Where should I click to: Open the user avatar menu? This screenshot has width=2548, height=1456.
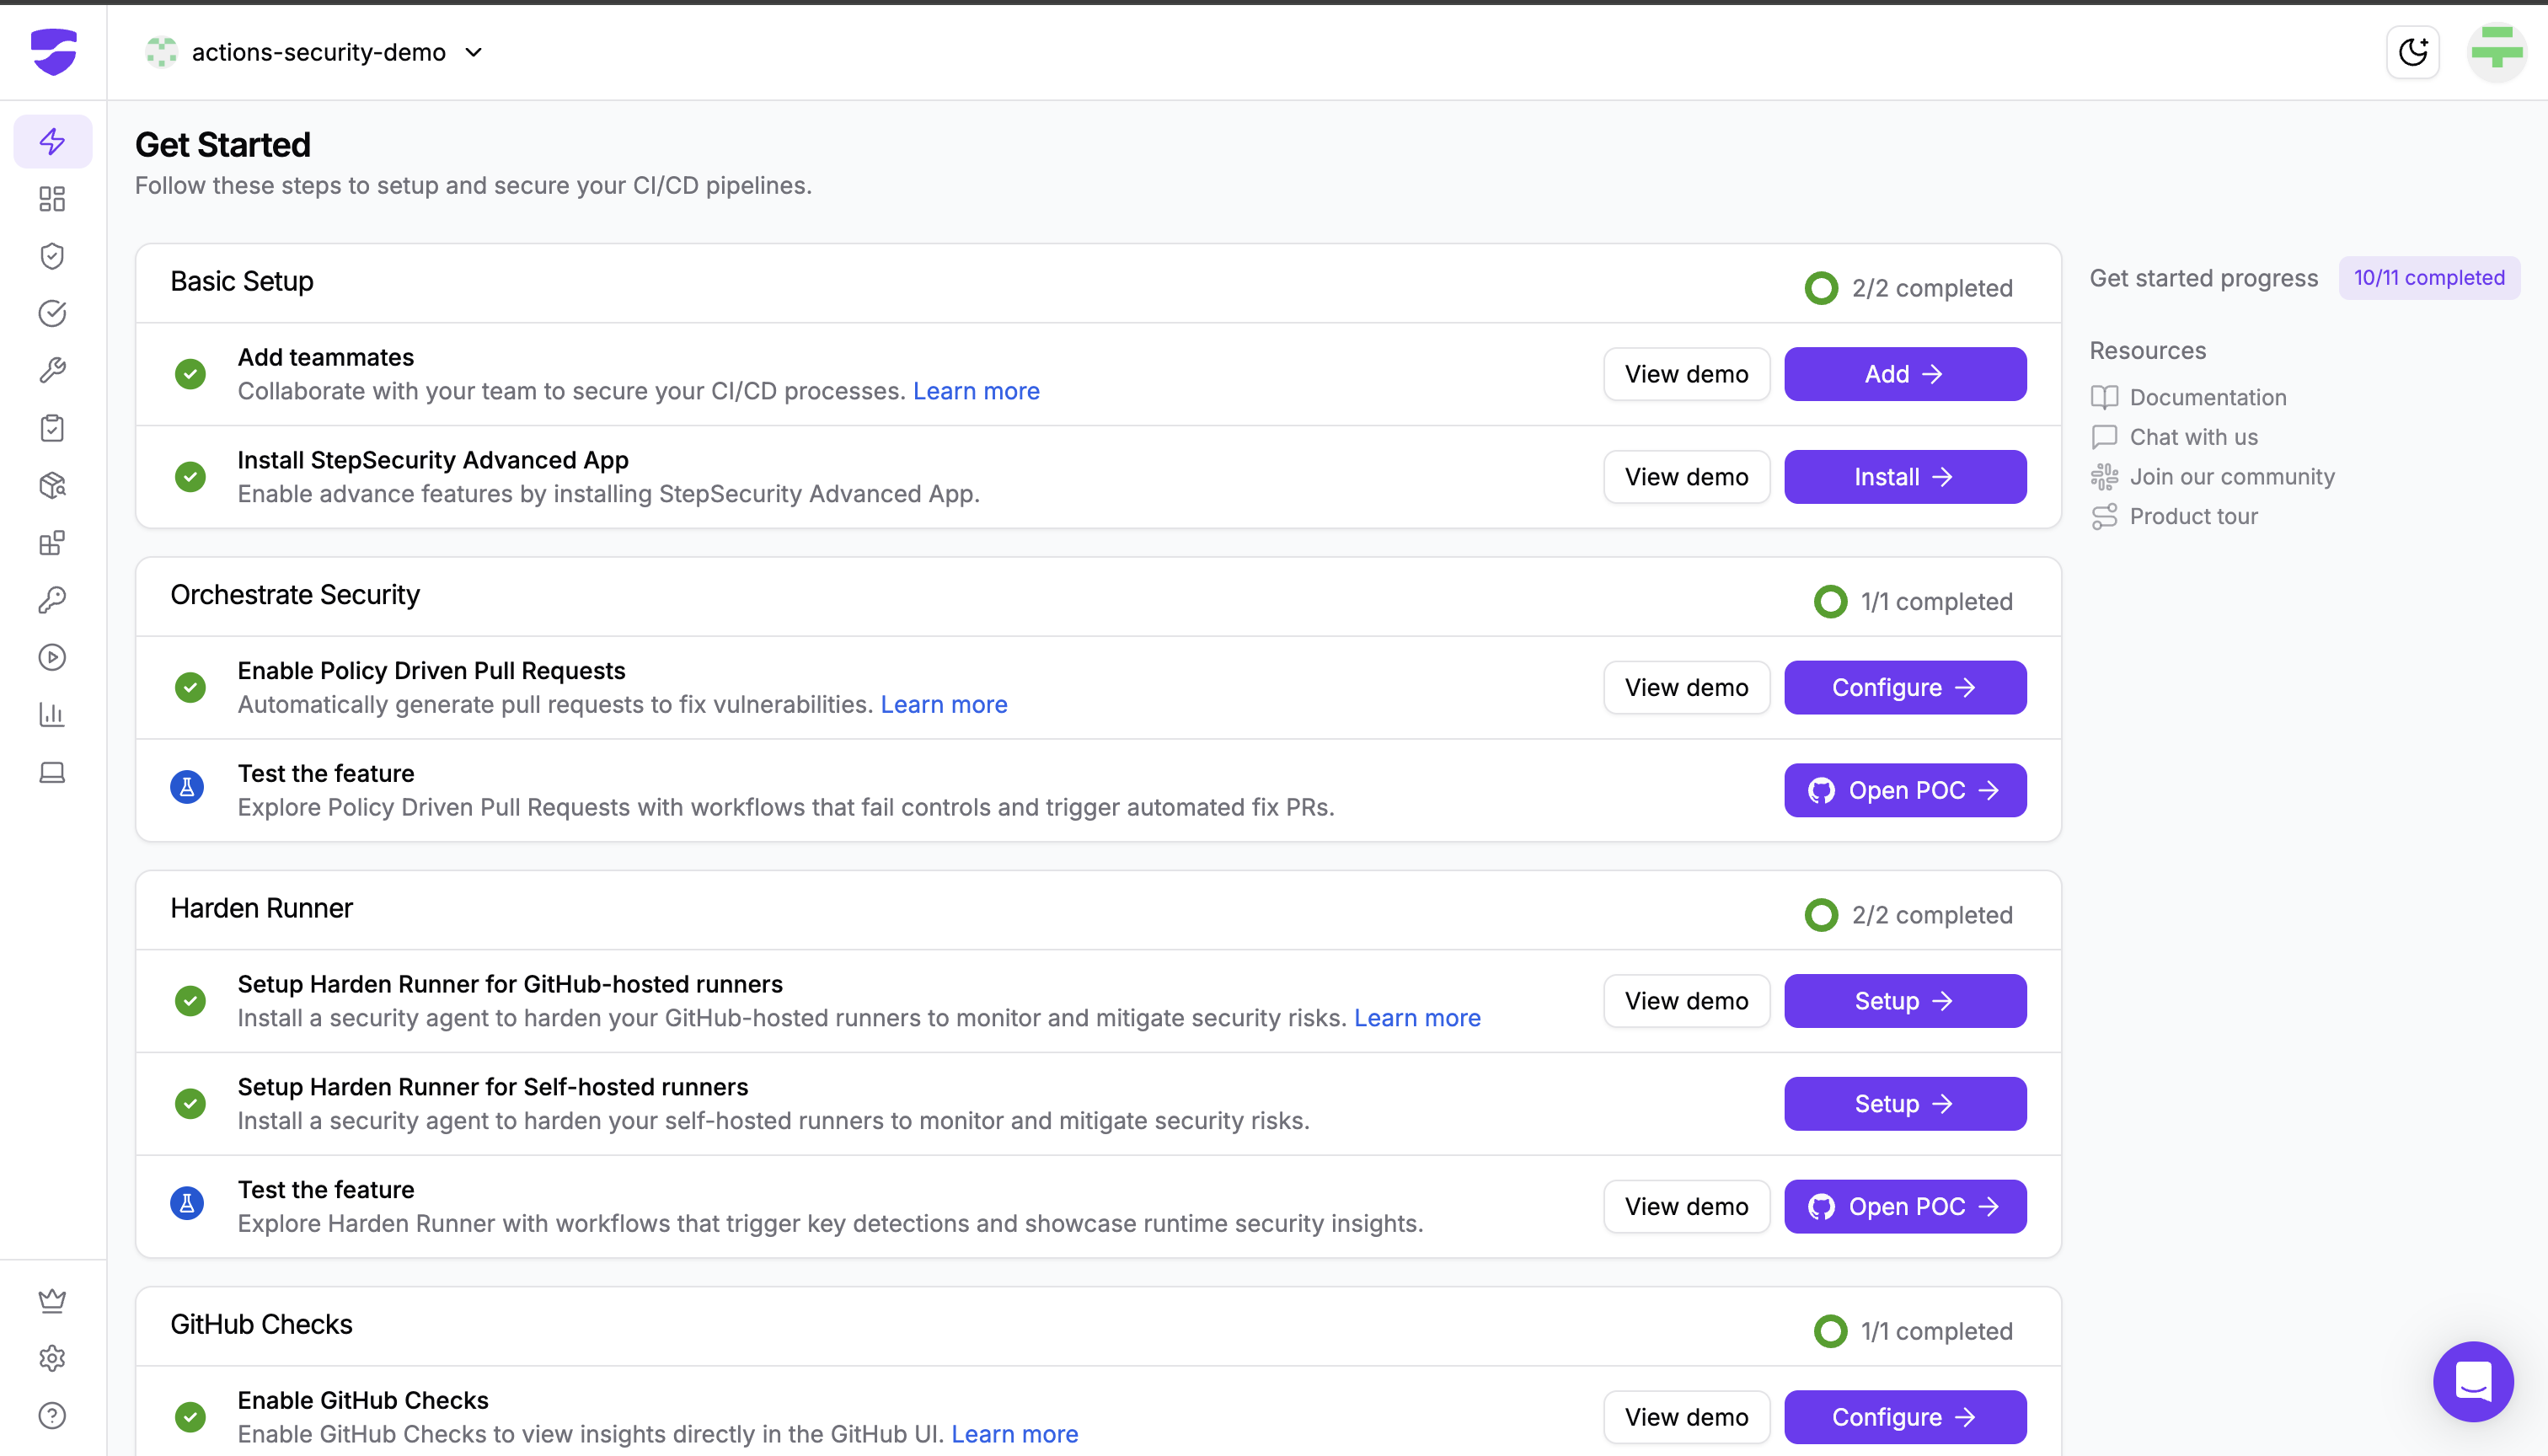tap(2496, 52)
